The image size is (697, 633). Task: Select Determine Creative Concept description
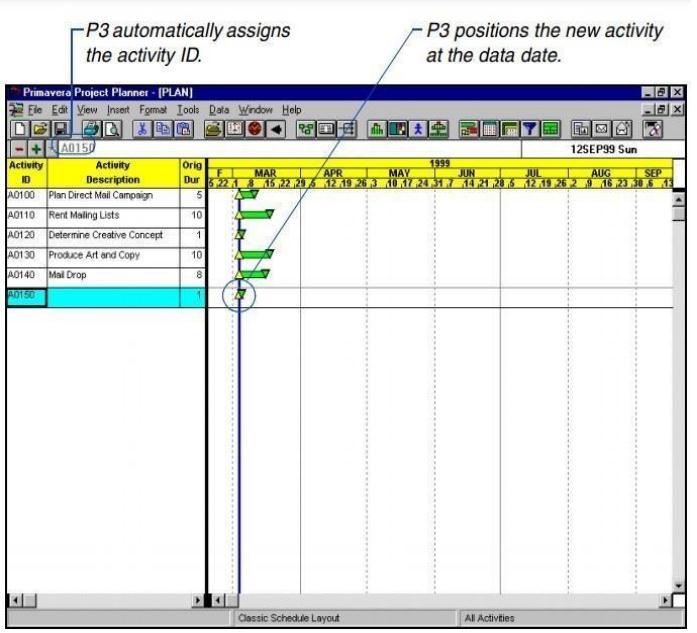113,237
